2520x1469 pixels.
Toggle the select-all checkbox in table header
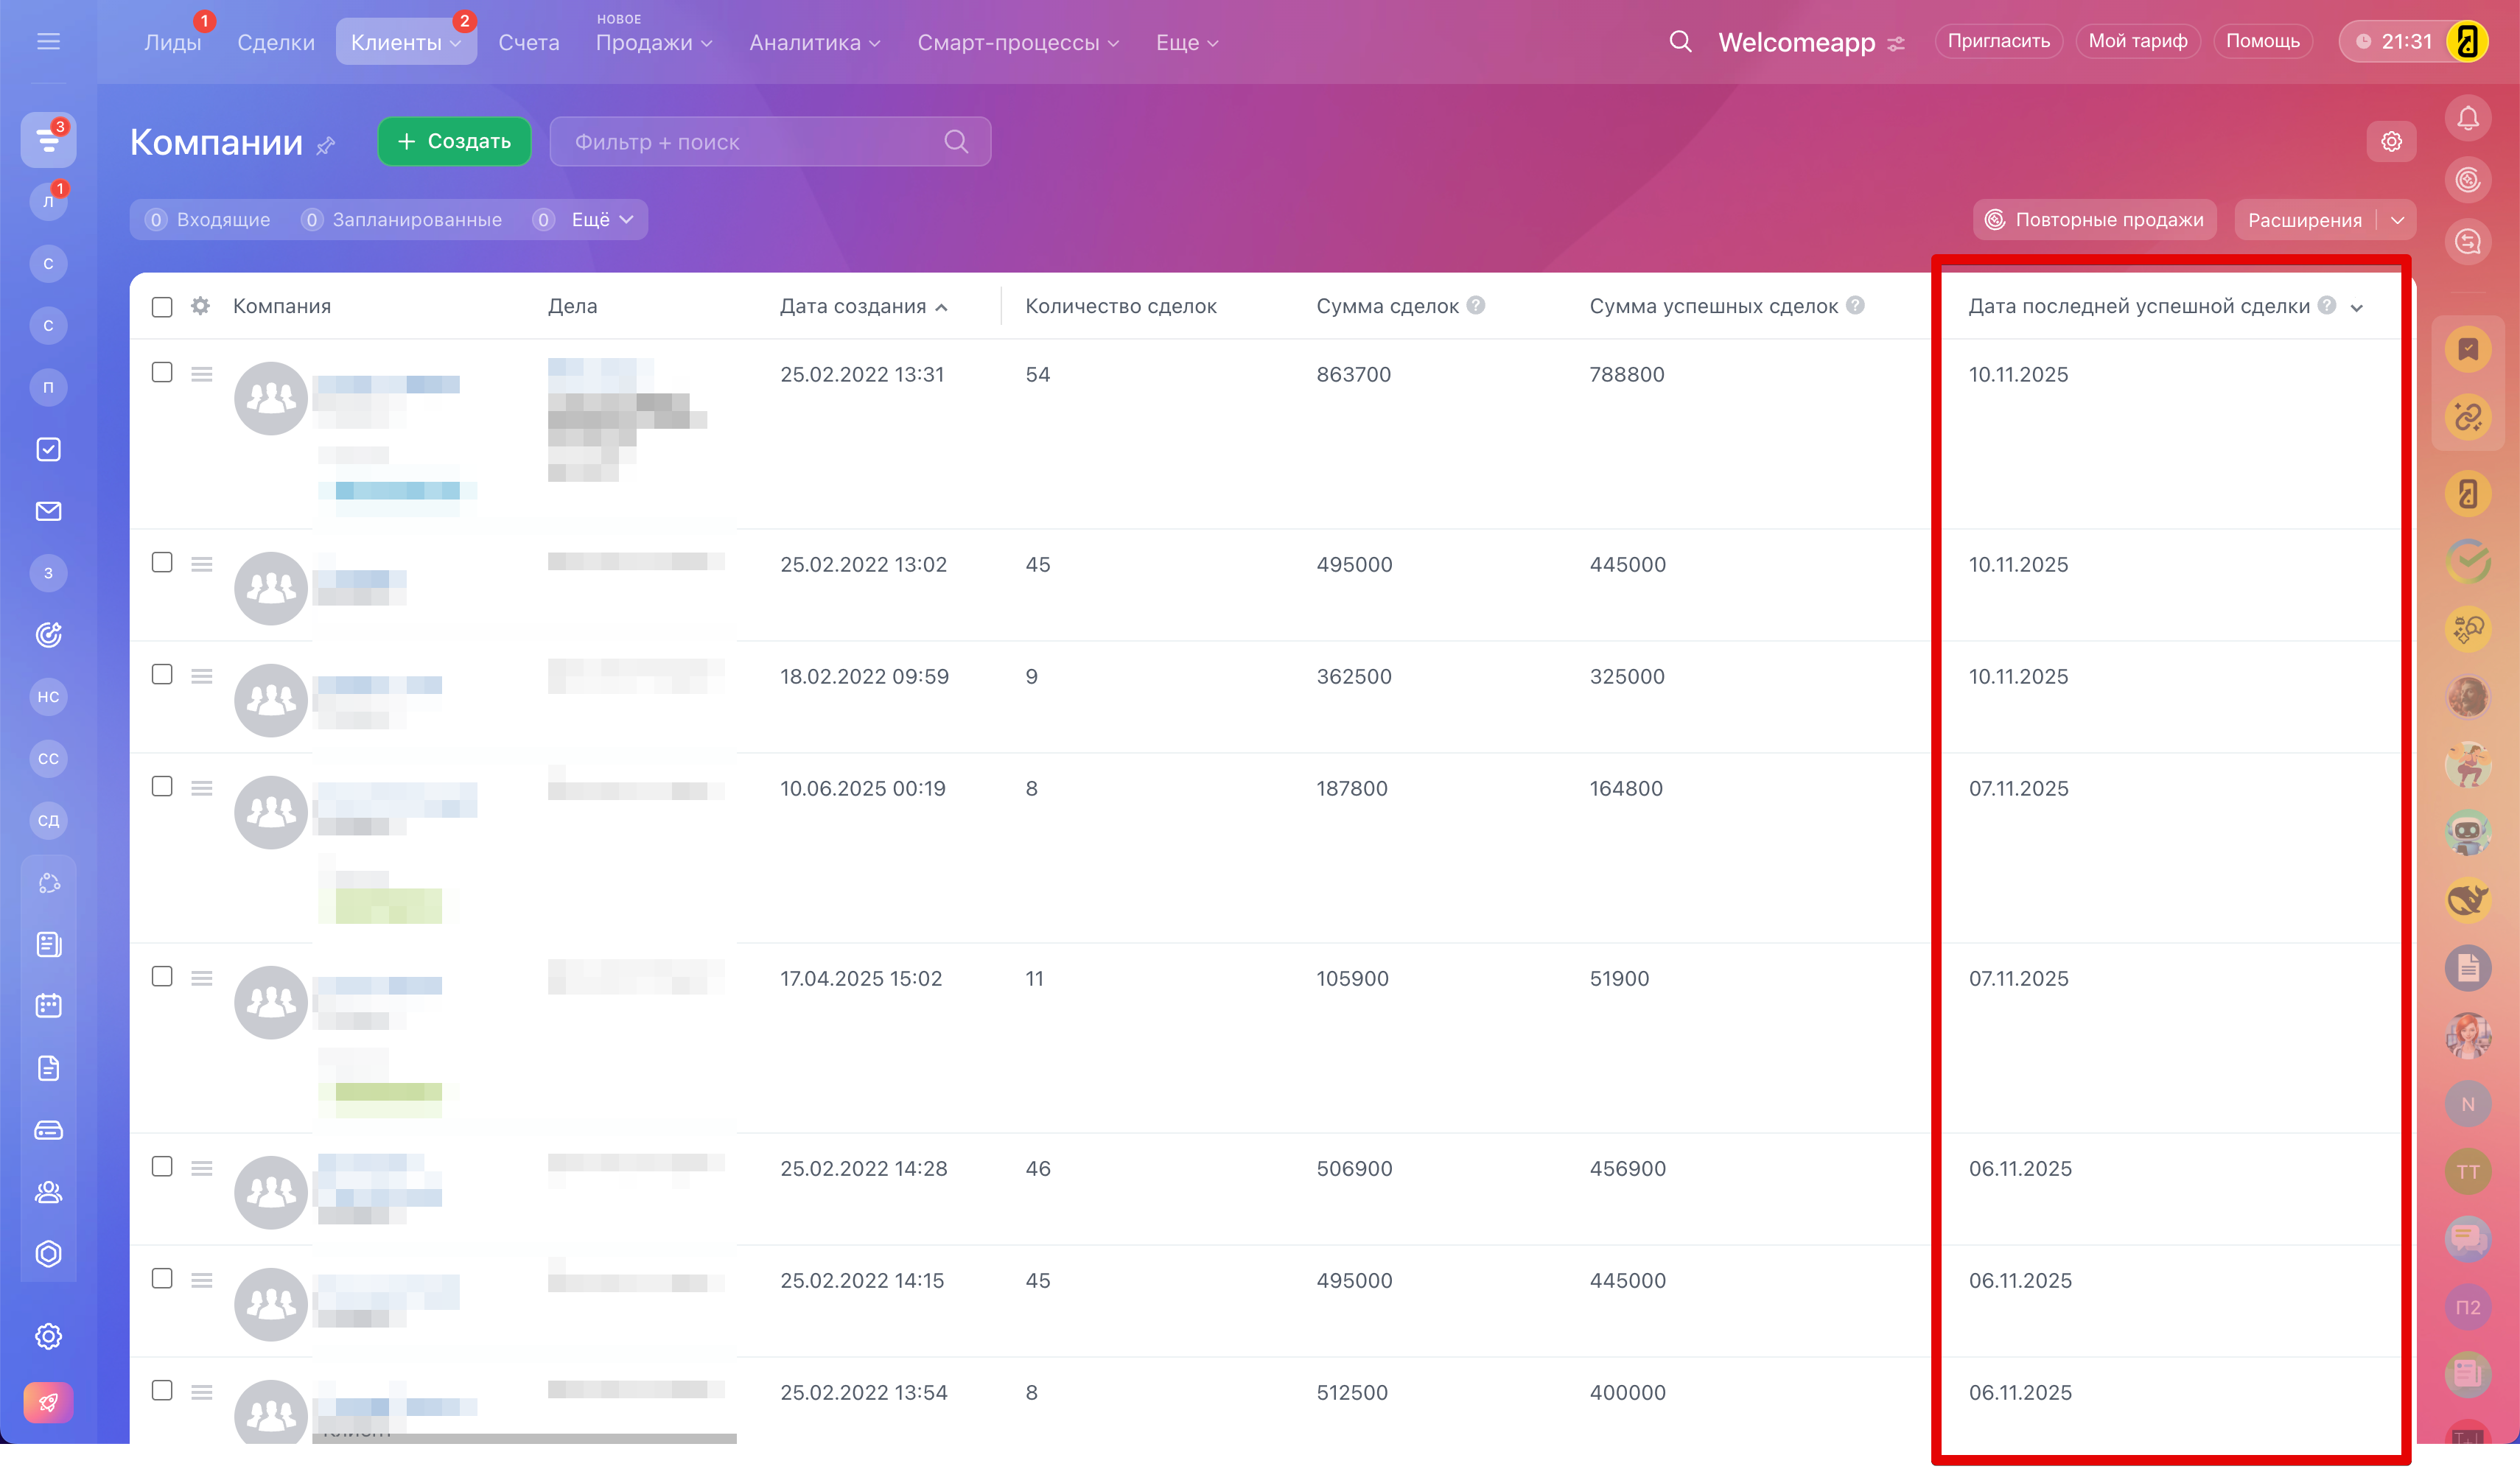(x=162, y=307)
